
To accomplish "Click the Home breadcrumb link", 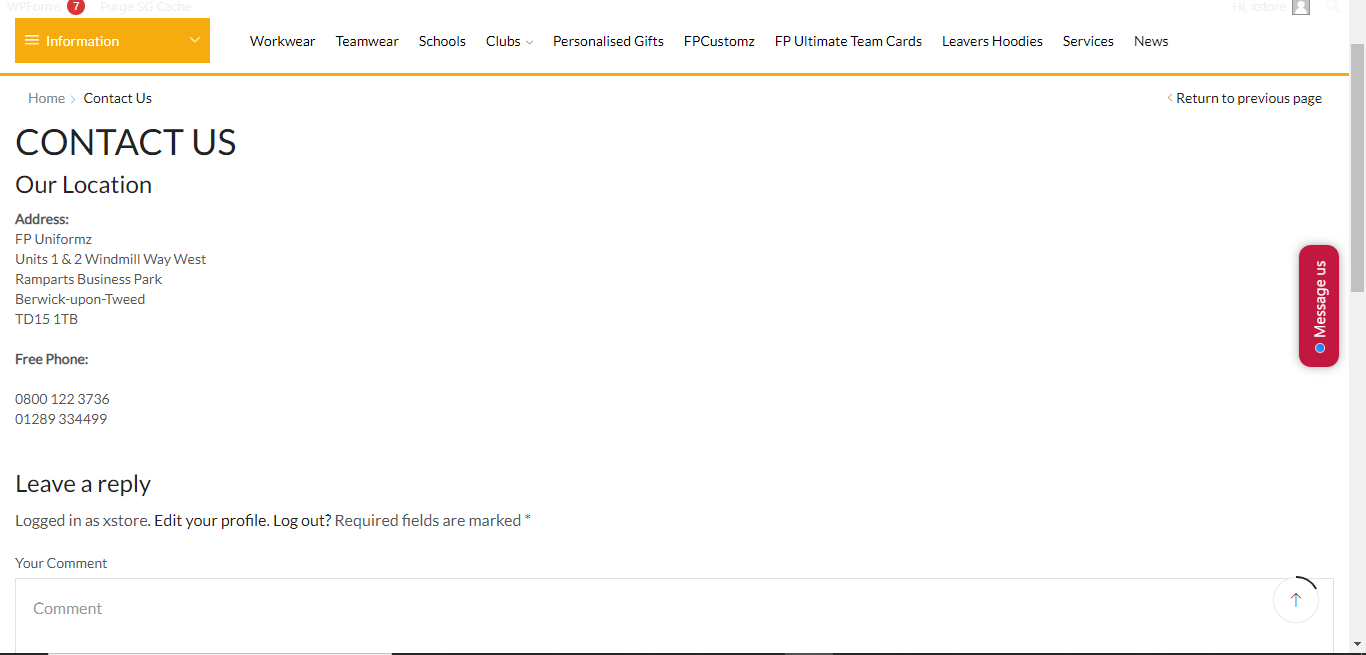I will (46, 98).
